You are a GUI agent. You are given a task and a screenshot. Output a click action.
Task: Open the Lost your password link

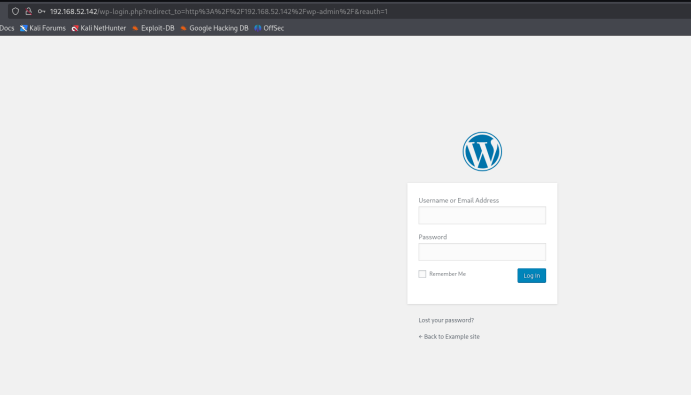(446, 320)
